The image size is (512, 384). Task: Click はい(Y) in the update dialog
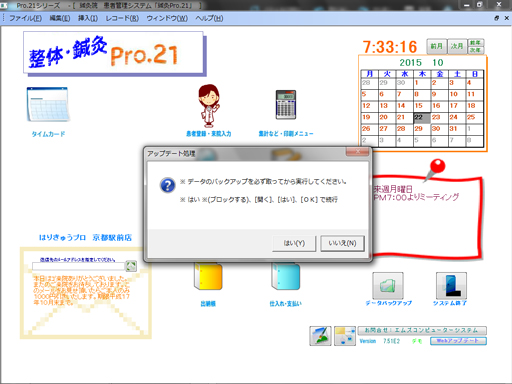point(294,243)
